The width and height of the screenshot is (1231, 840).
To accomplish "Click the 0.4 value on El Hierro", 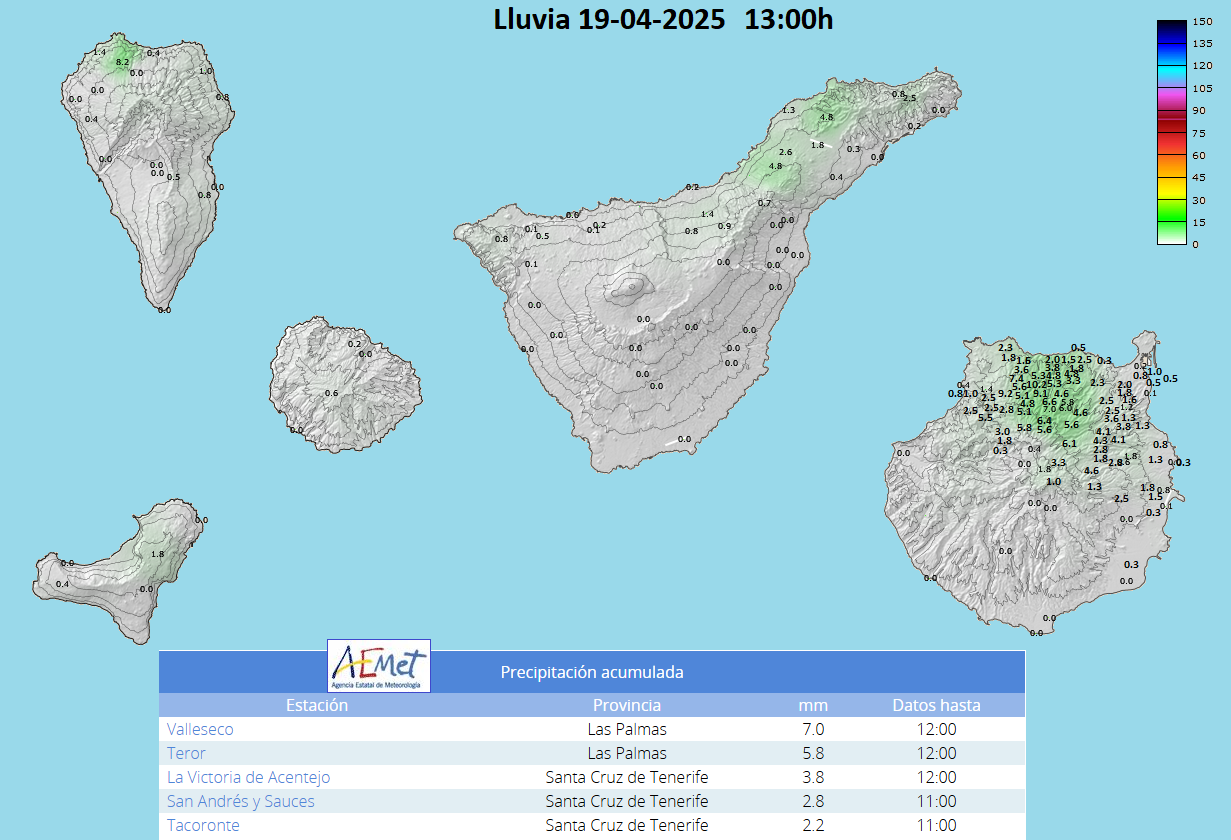I will pyautogui.click(x=63, y=584).
